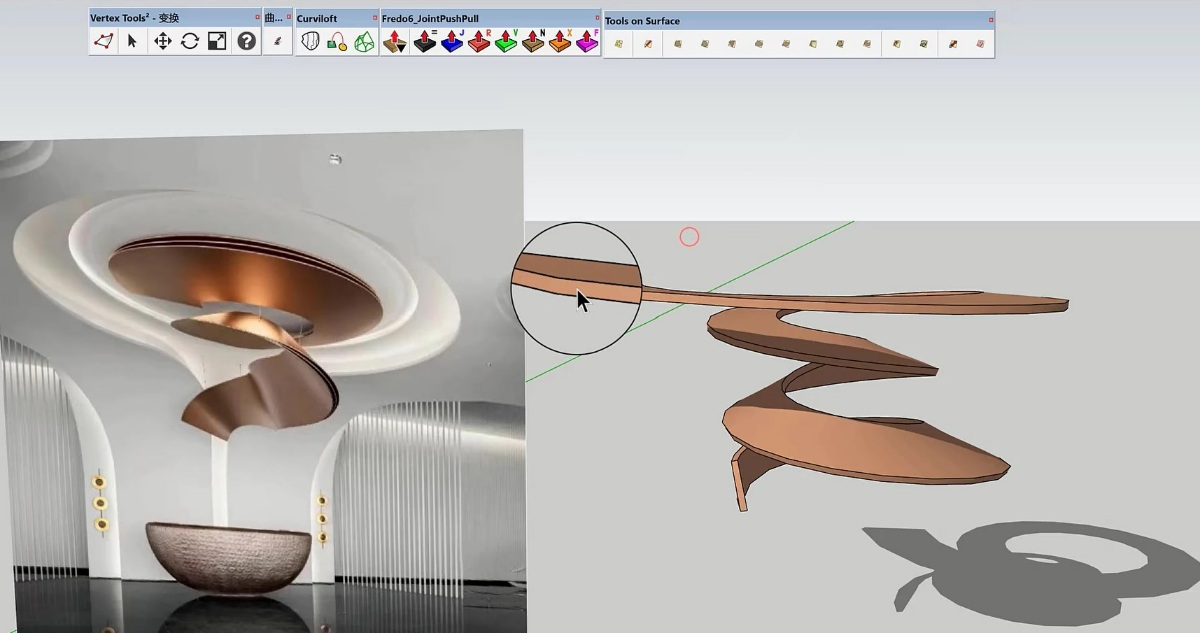Viewport: 1200px width, 633px height.
Task: Click the Vertex Tools toolbar title
Action: (x=134, y=18)
